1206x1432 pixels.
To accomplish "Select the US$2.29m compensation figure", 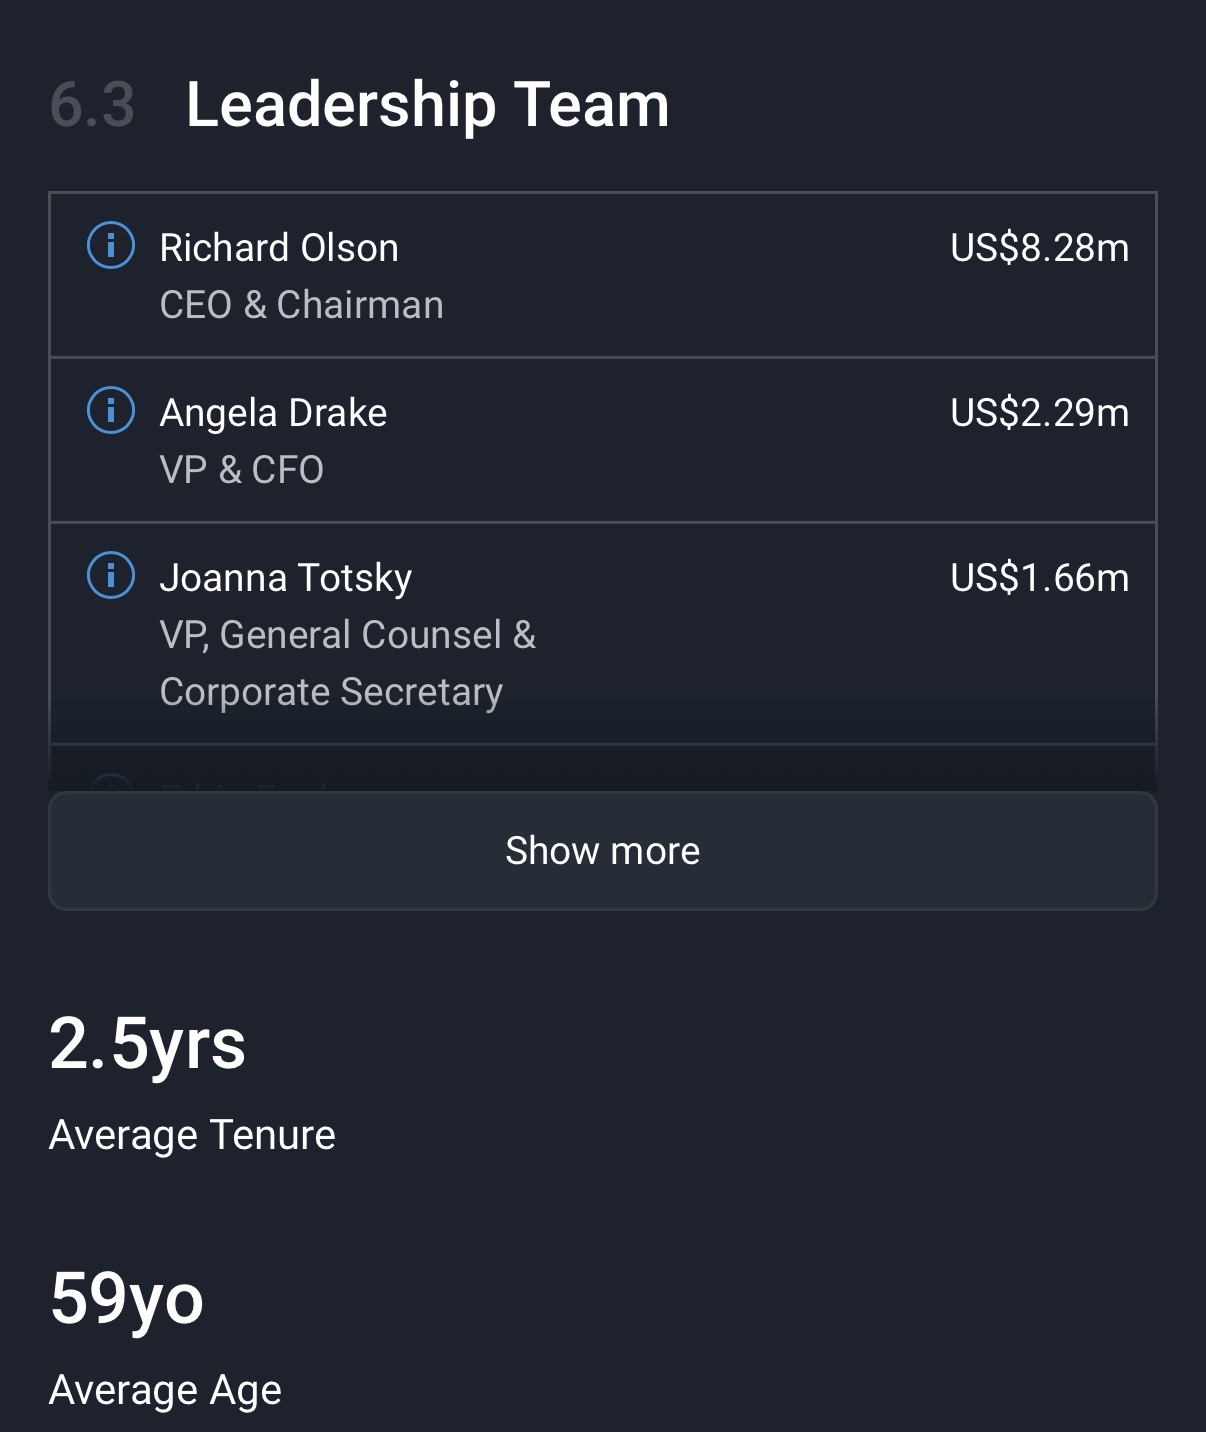I will pyautogui.click(x=1039, y=413).
